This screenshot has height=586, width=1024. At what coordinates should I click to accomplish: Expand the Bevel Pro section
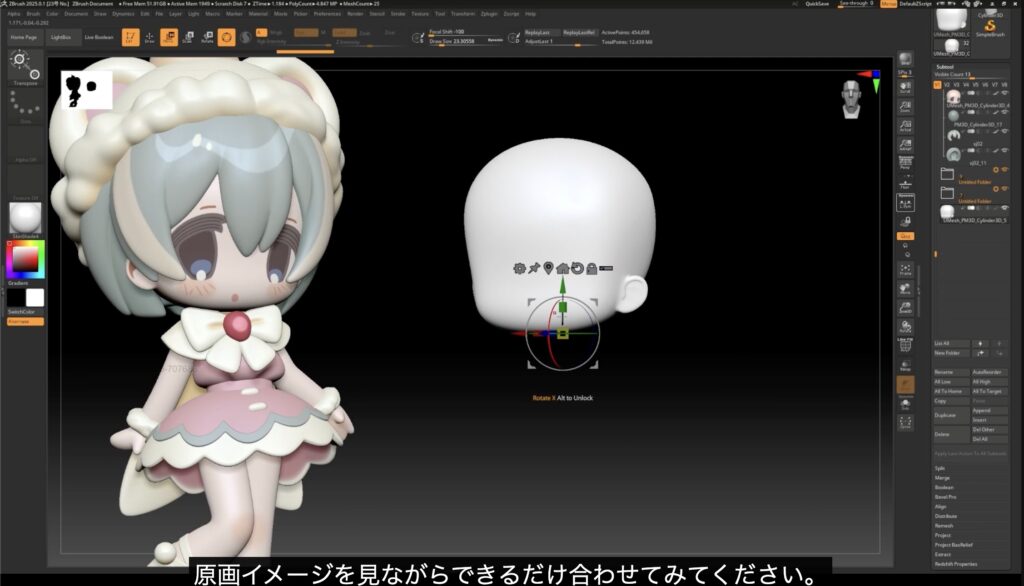945,497
